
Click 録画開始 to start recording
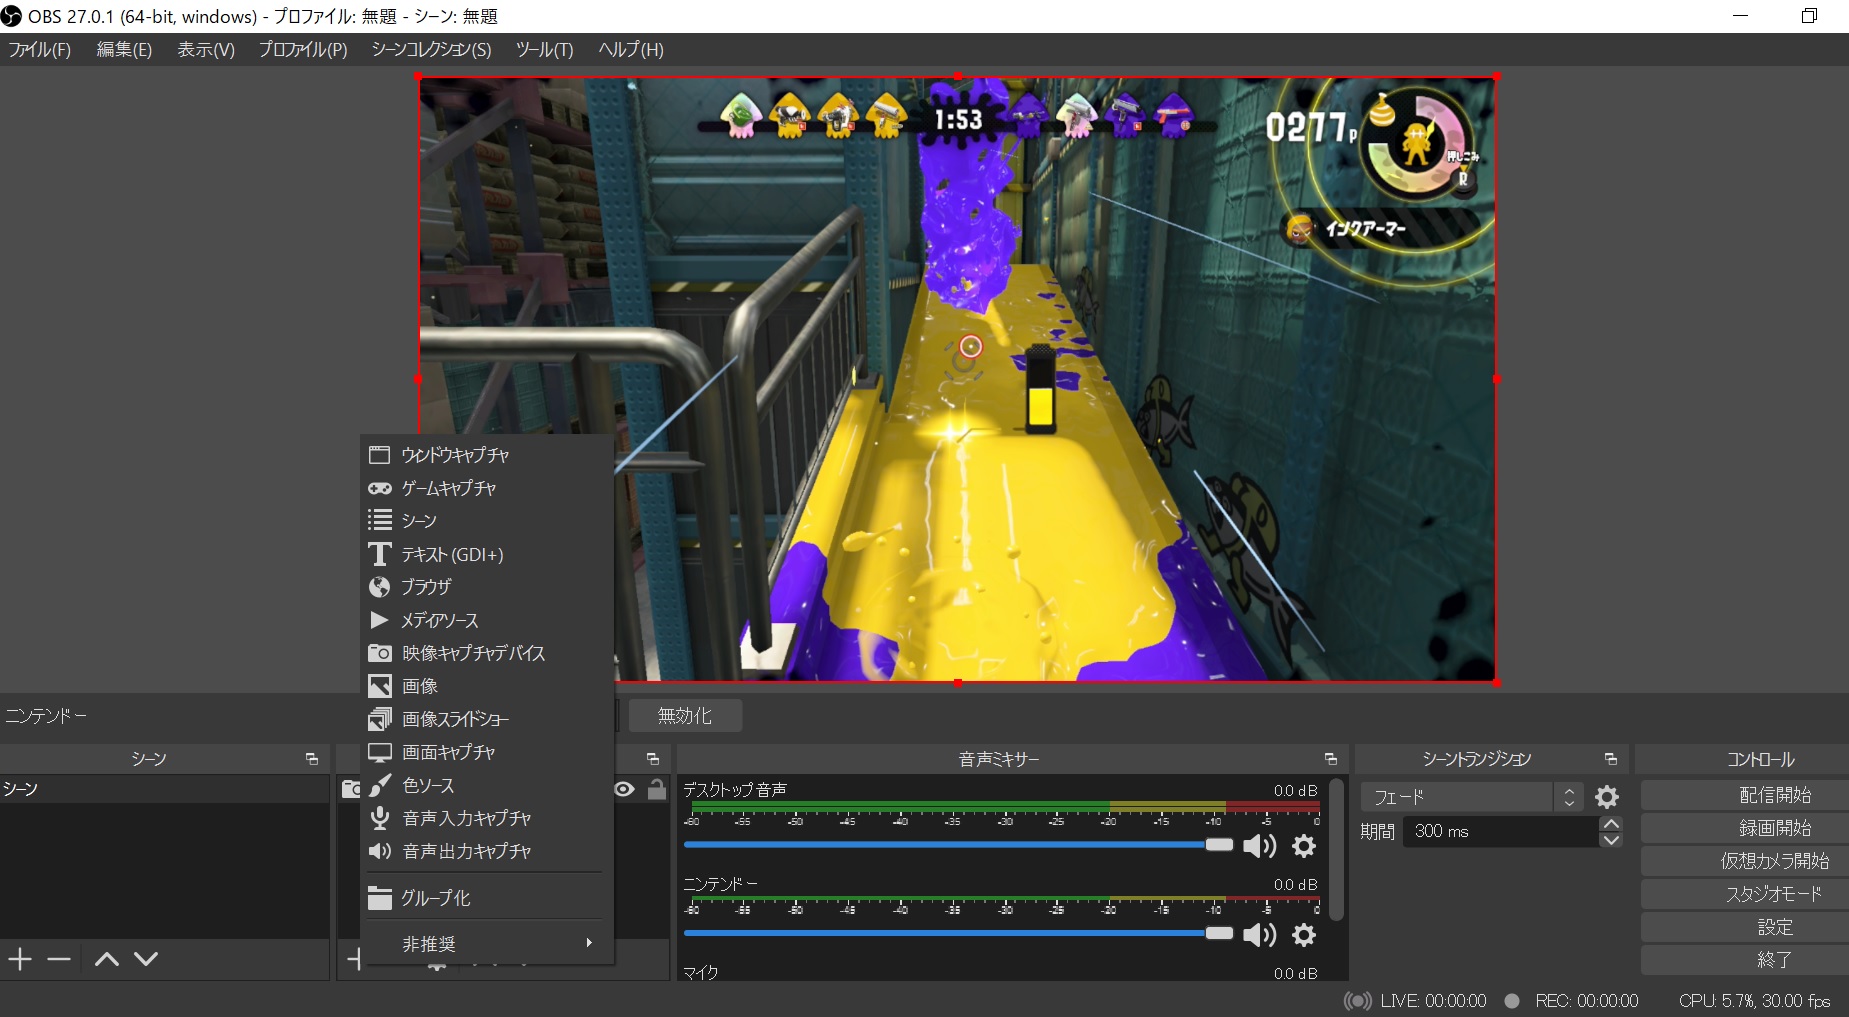tap(1745, 828)
